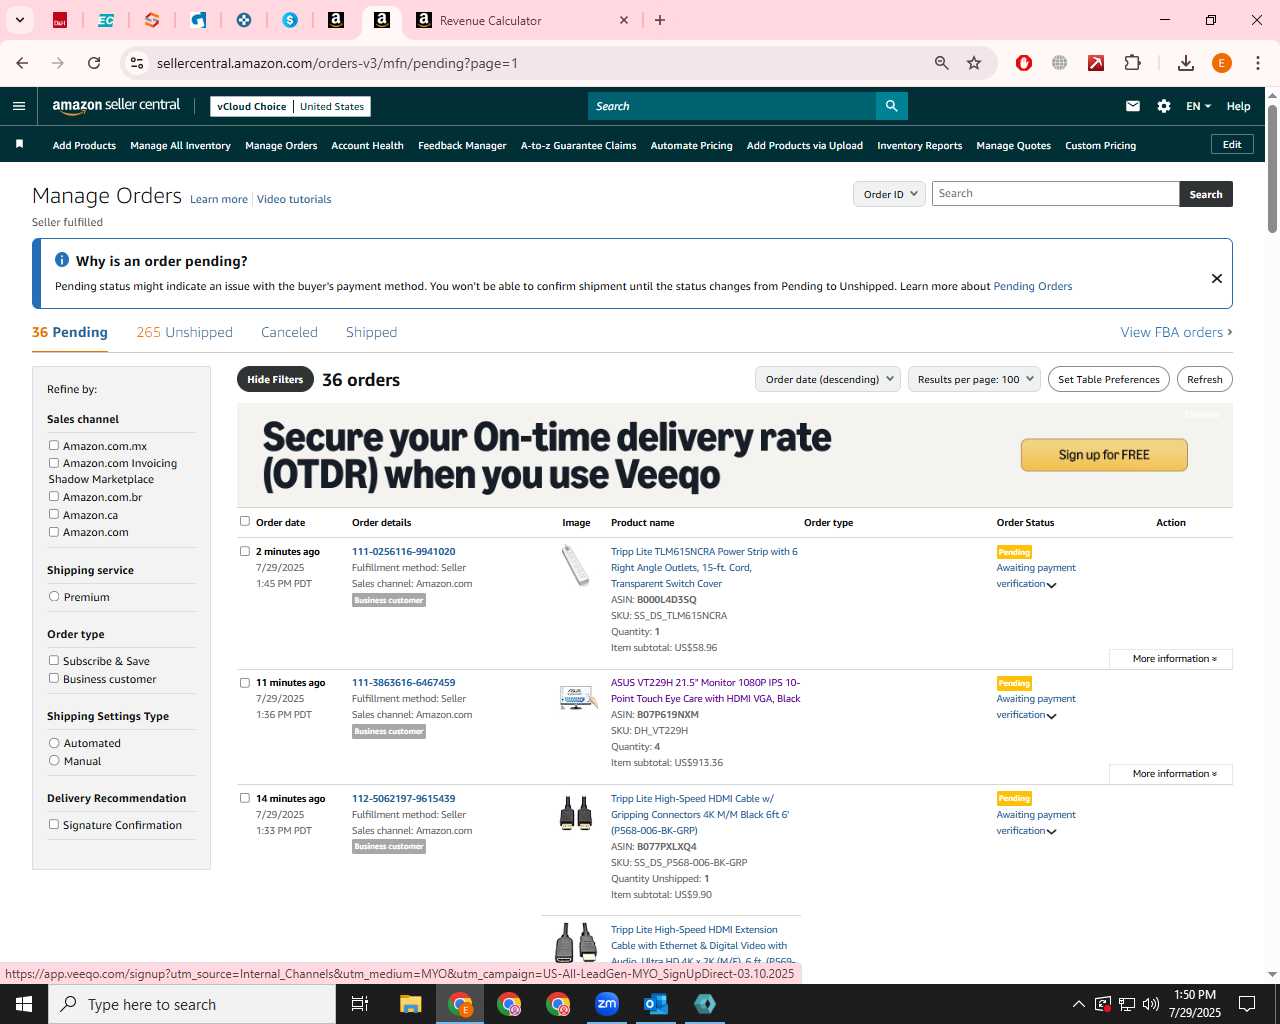
Task: Open browser downloads icon
Action: (x=1186, y=63)
